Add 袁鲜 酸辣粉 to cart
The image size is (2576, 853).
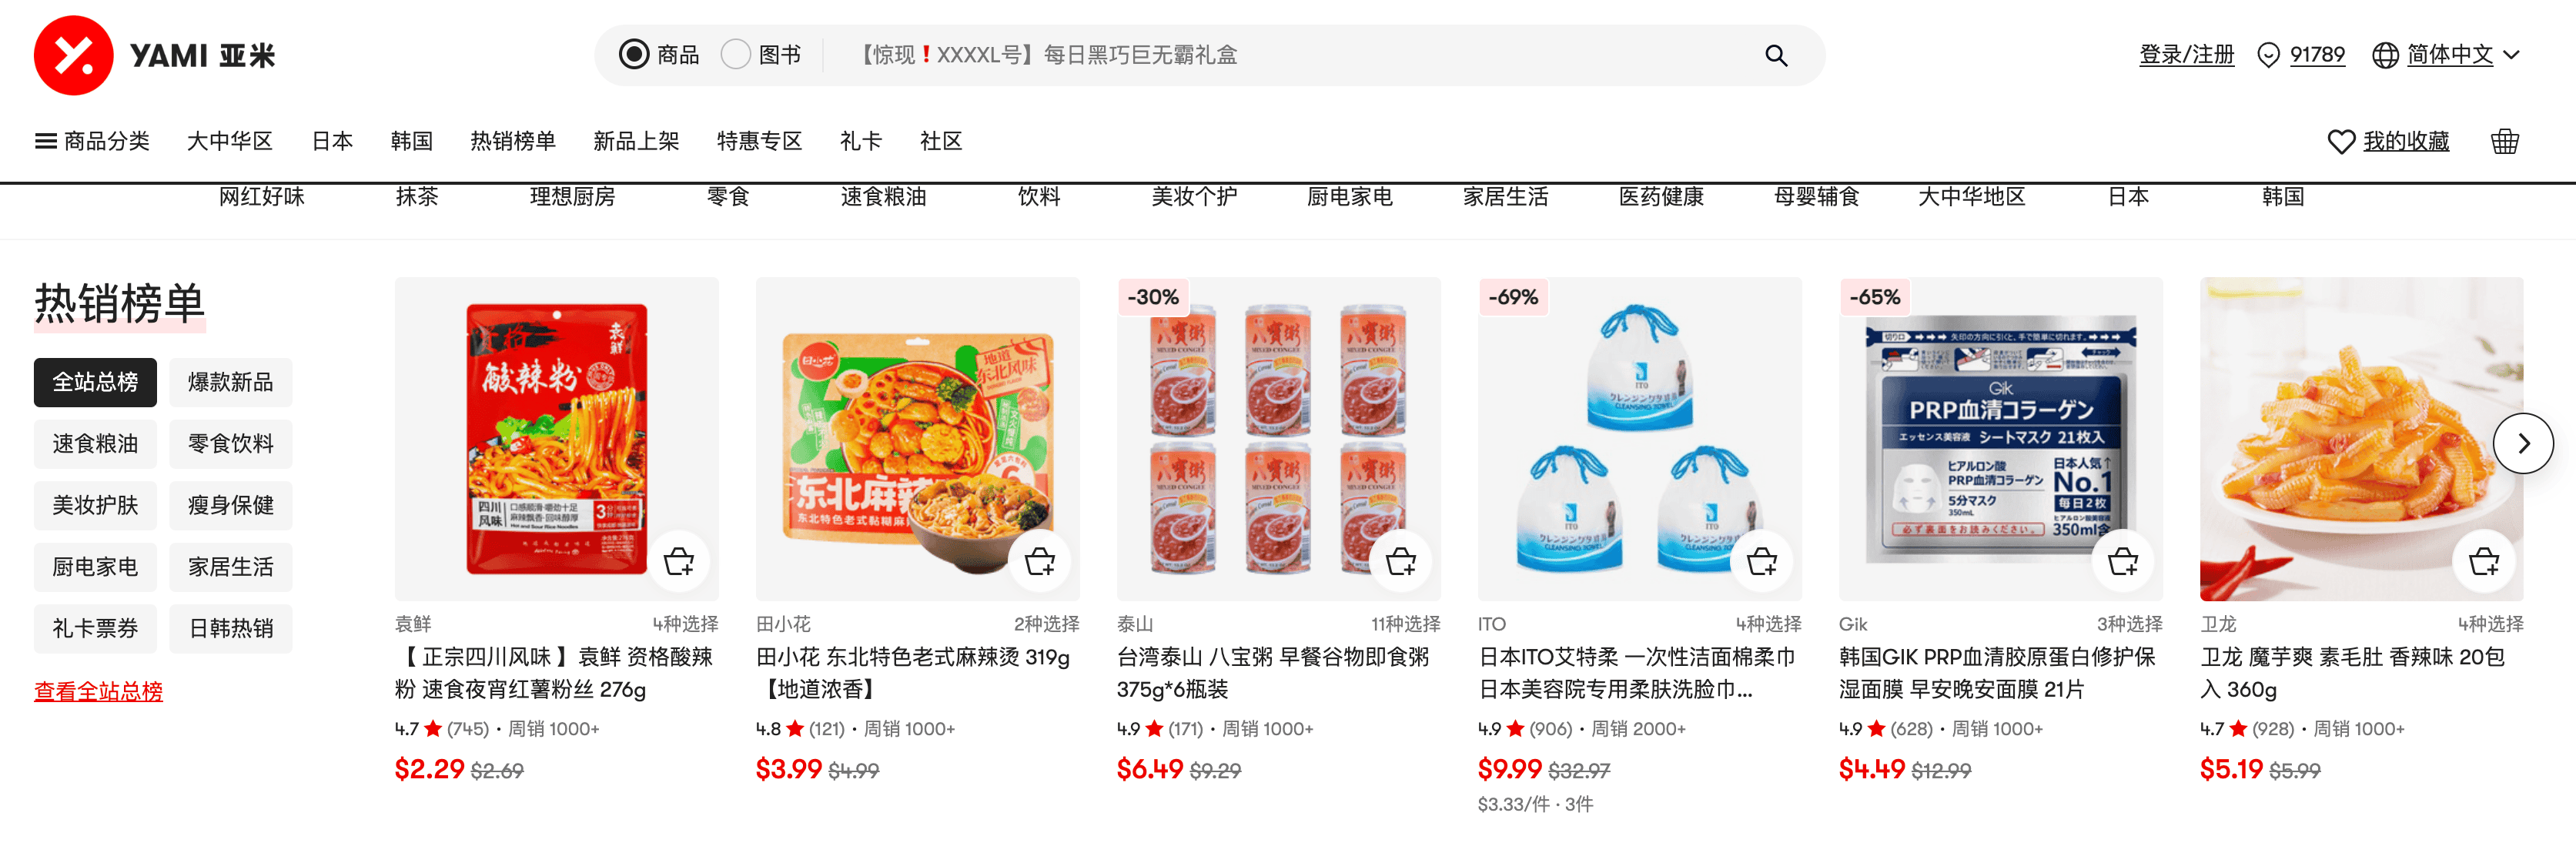point(679,561)
